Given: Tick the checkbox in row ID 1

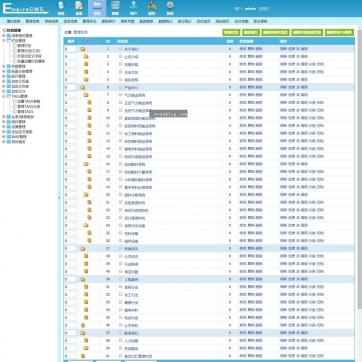Looking at the screenshot, I should pos(120,49).
